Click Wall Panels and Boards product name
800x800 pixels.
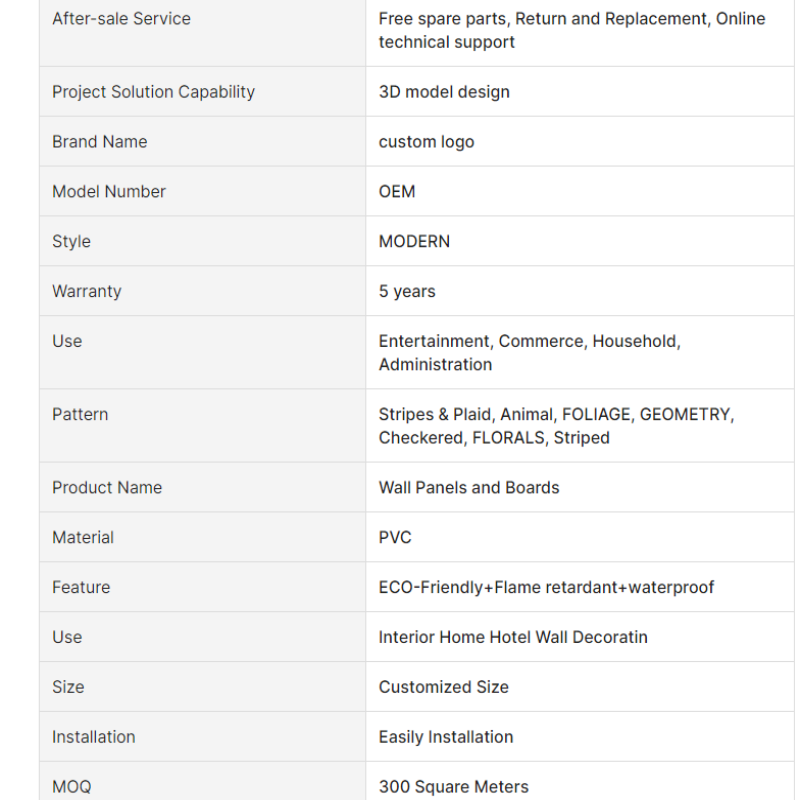click(x=469, y=488)
